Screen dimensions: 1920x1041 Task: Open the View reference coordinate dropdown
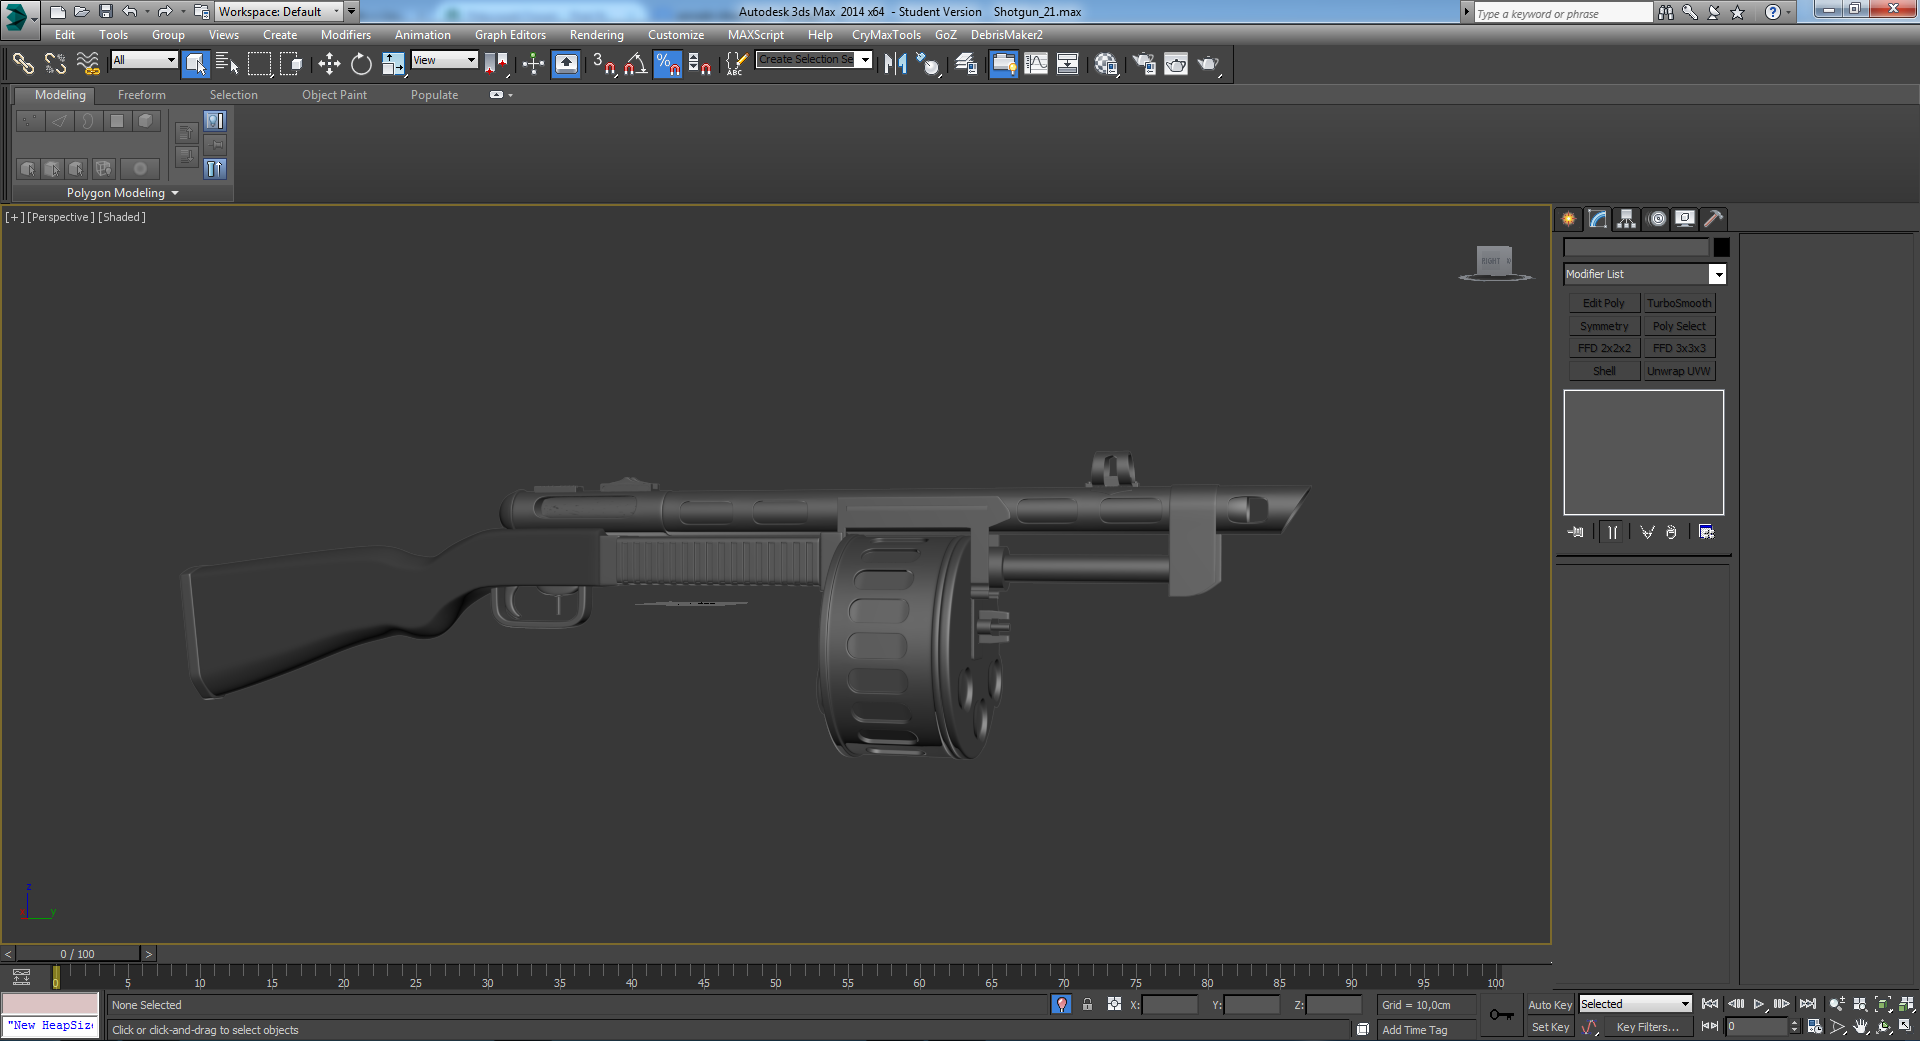click(444, 60)
